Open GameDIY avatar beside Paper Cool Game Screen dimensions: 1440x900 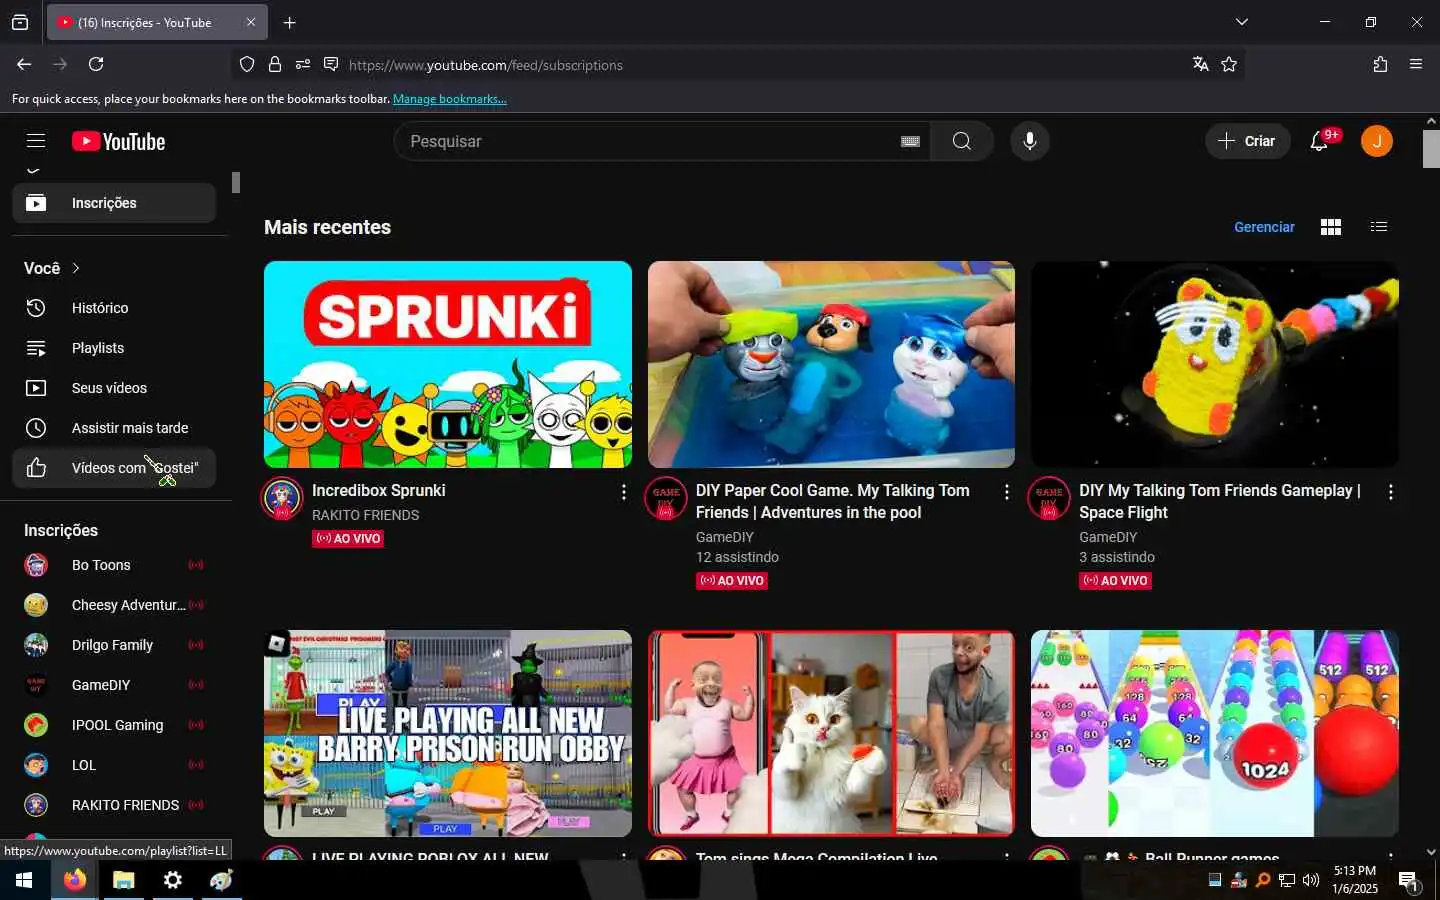pyautogui.click(x=665, y=498)
